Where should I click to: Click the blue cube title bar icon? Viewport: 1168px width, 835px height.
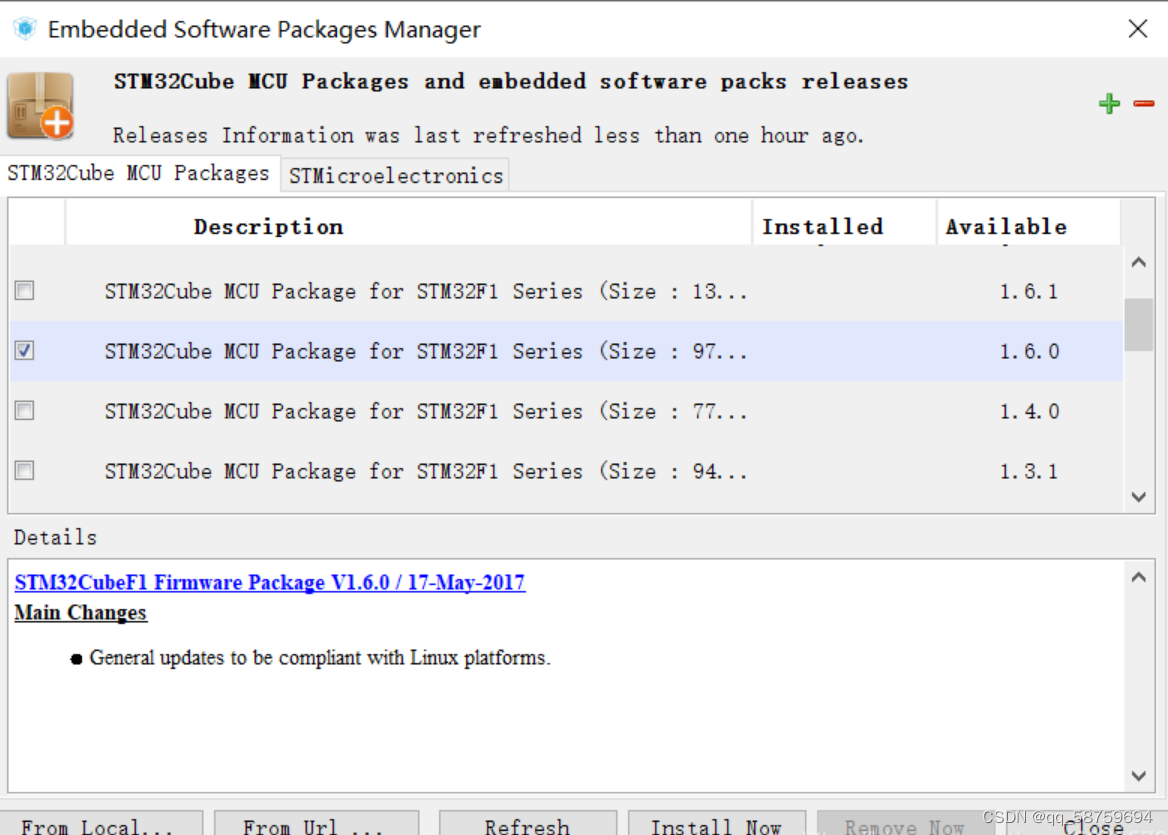25,29
